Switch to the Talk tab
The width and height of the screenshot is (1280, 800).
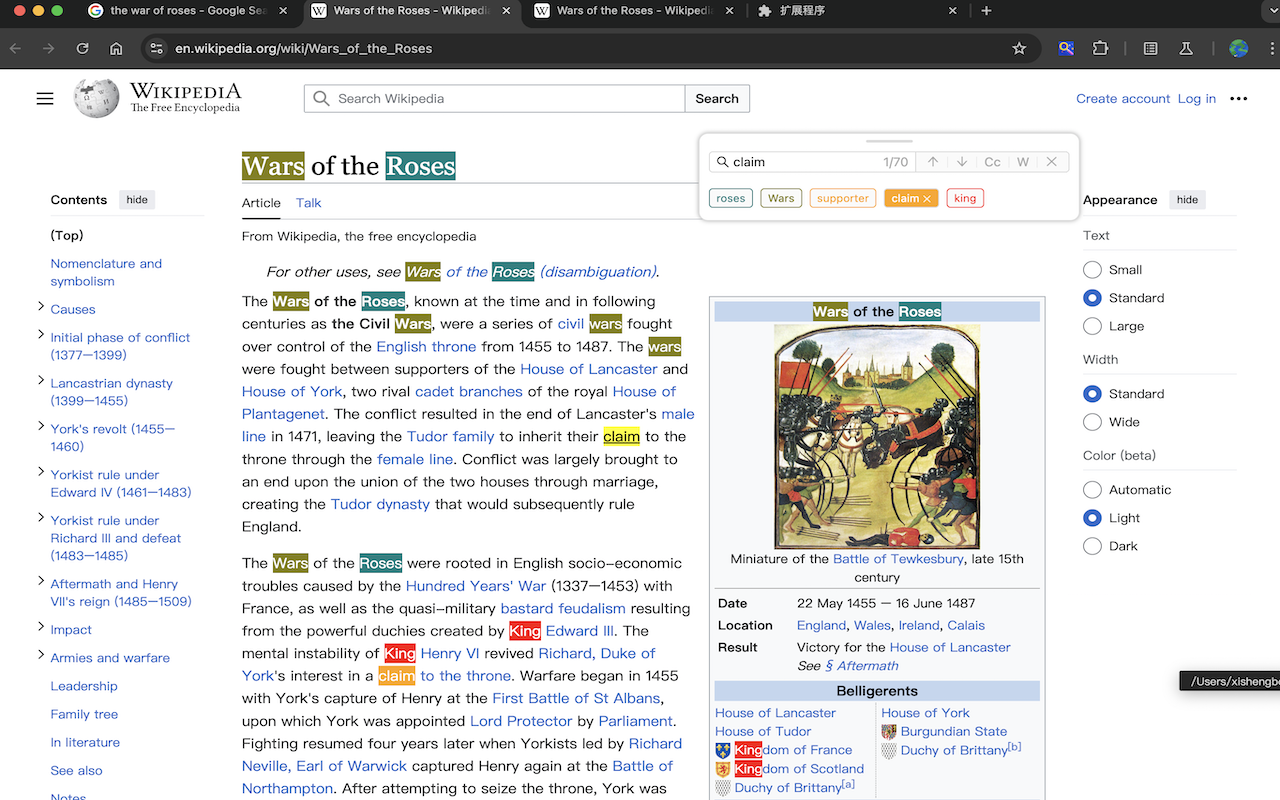(308, 203)
